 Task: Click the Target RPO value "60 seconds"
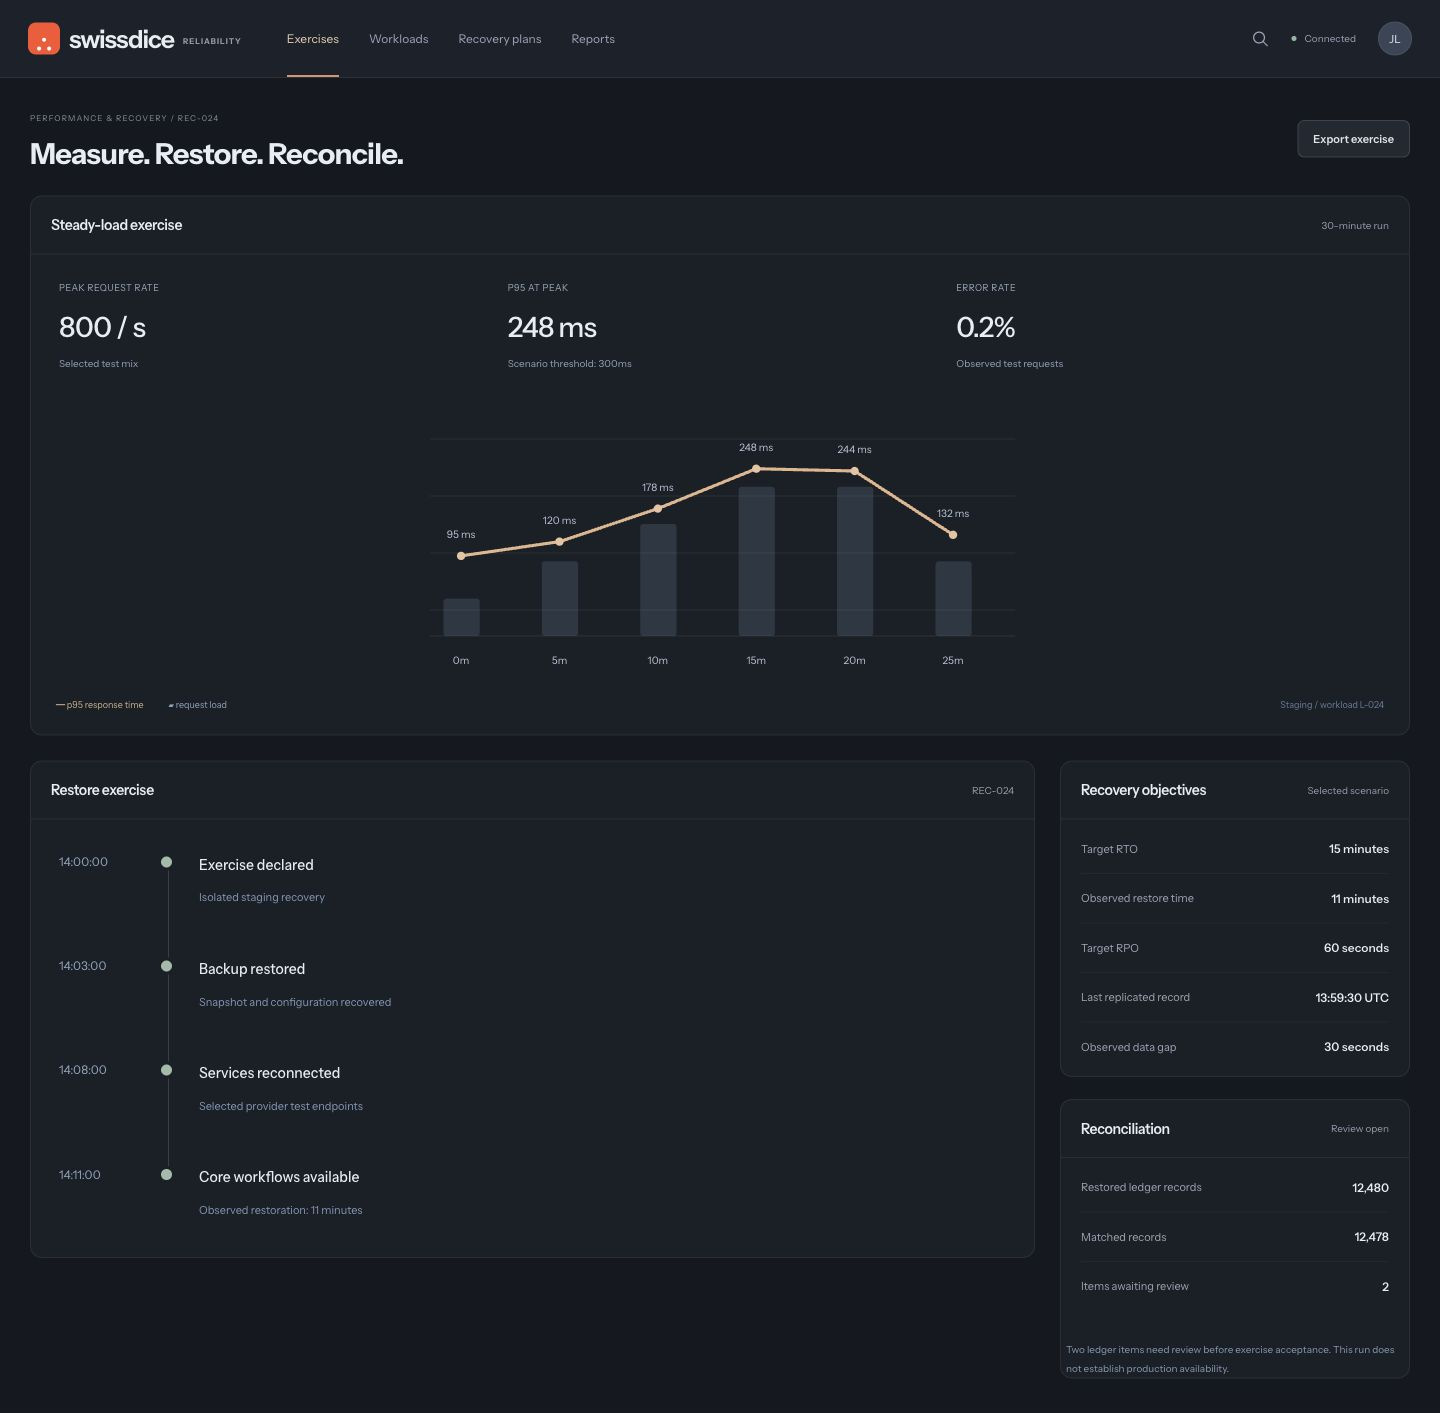coord(1356,948)
